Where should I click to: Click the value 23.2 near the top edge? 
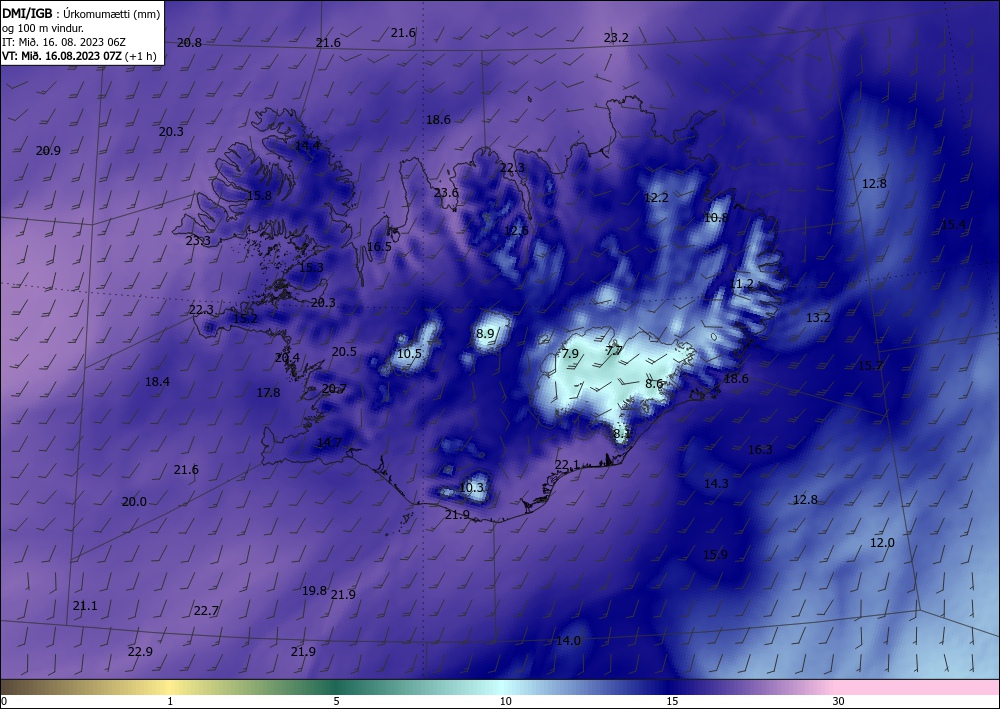click(x=616, y=38)
